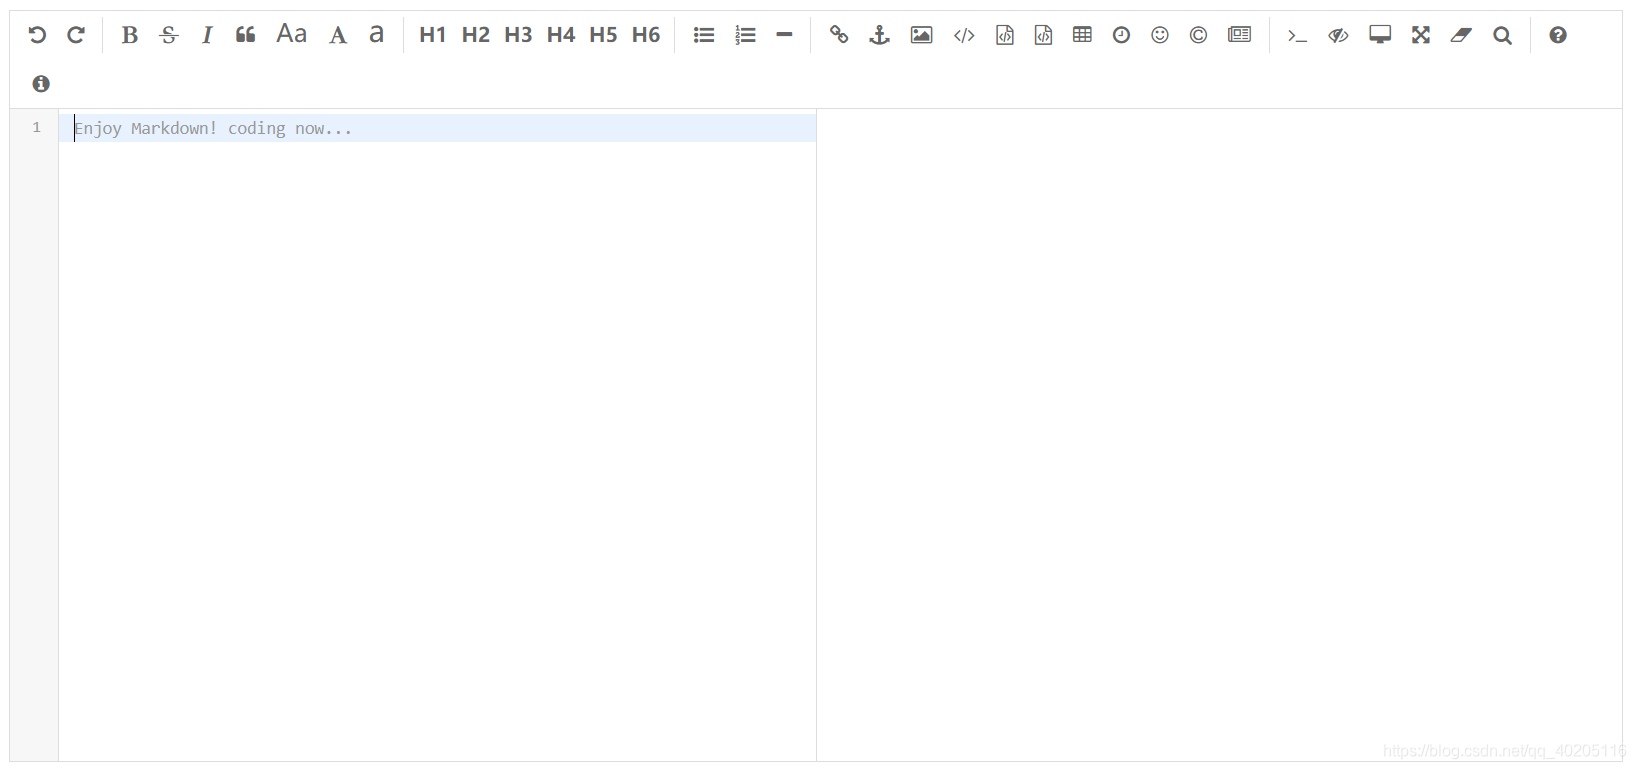The image size is (1636, 769).
Task: Insert code block with language icon
Action: (x=1043, y=35)
